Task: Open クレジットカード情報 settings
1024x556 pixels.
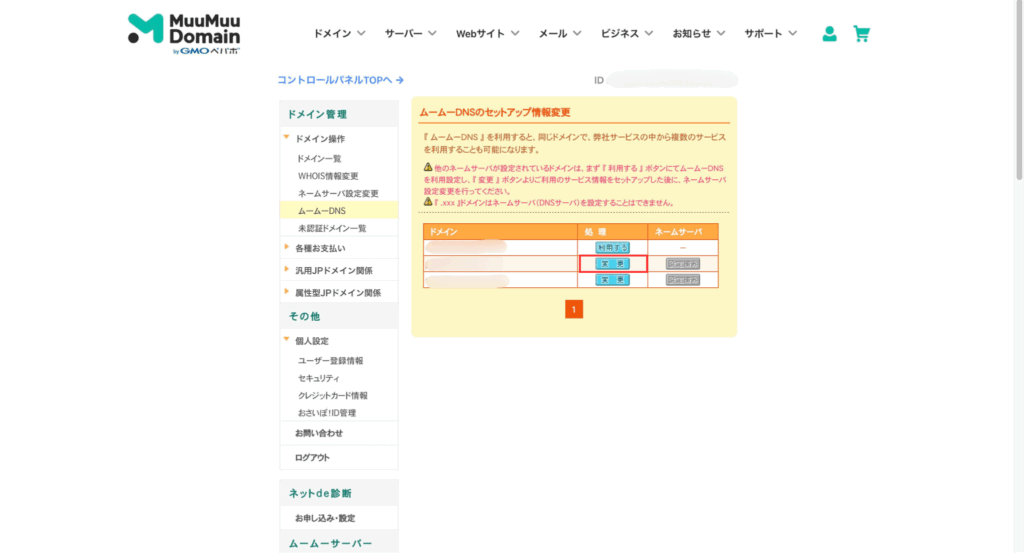Action: click(332, 396)
